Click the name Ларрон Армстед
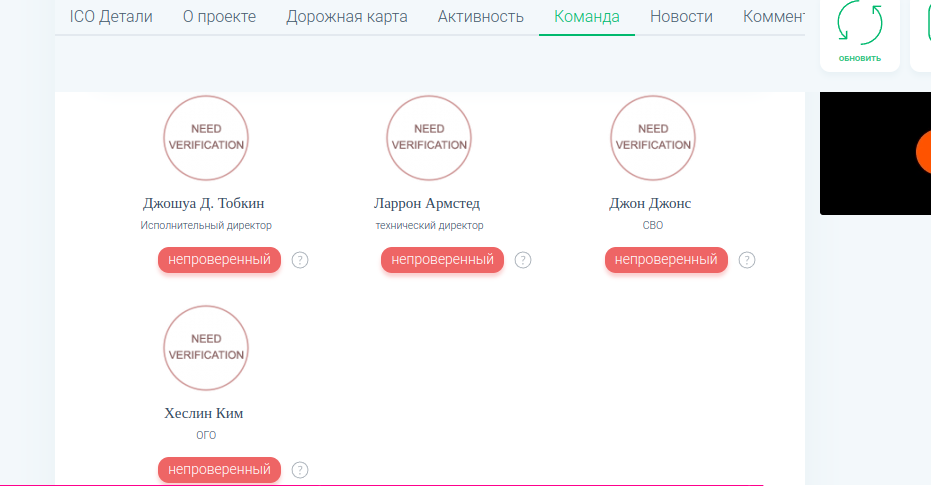 click(427, 204)
